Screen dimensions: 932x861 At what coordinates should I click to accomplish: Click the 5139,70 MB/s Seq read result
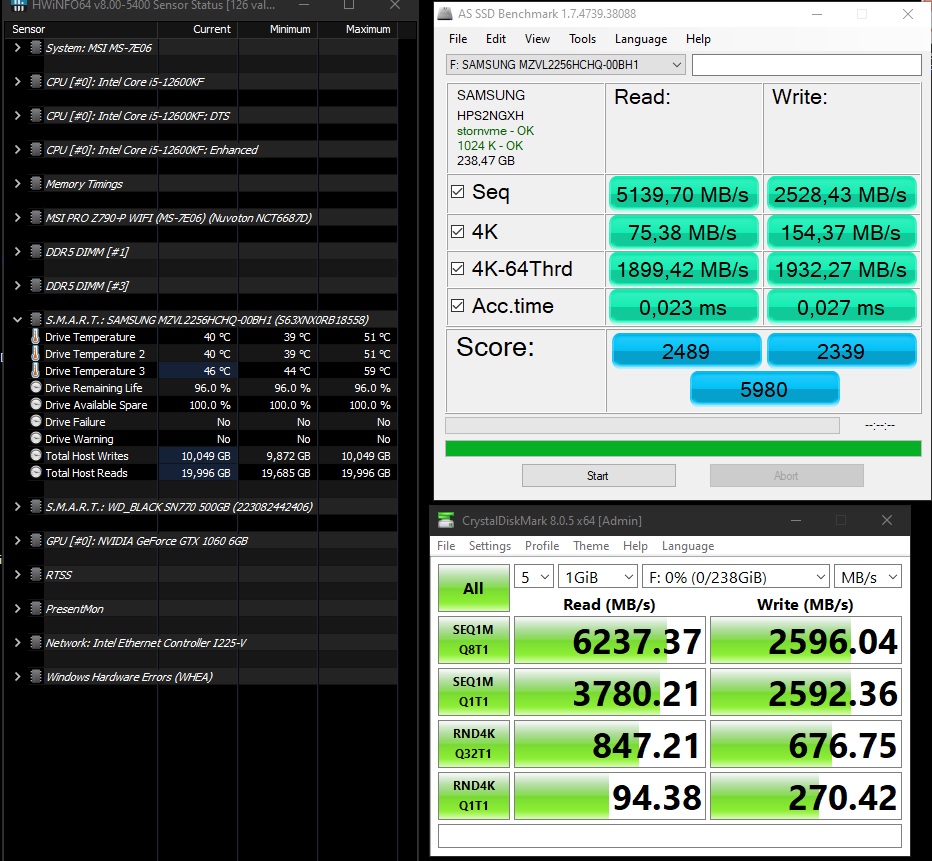coord(682,194)
